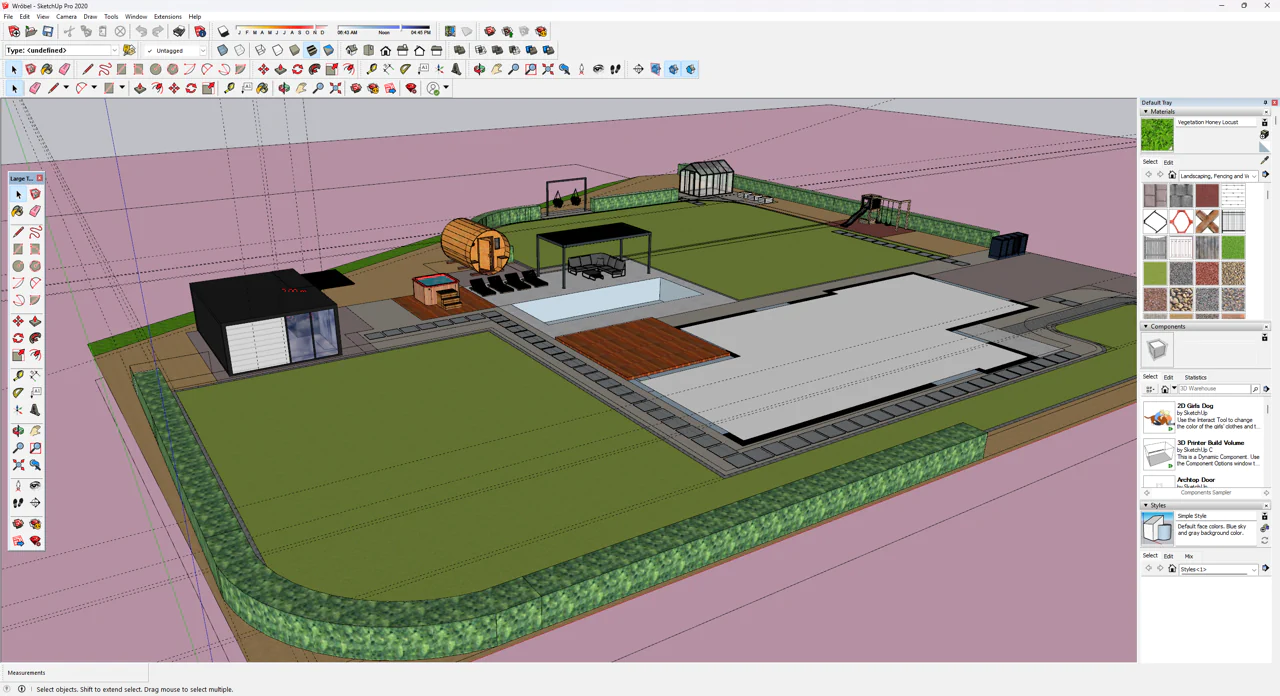Switch to the Statistics tab in Components
The image size is (1280, 696).
pyautogui.click(x=1195, y=377)
